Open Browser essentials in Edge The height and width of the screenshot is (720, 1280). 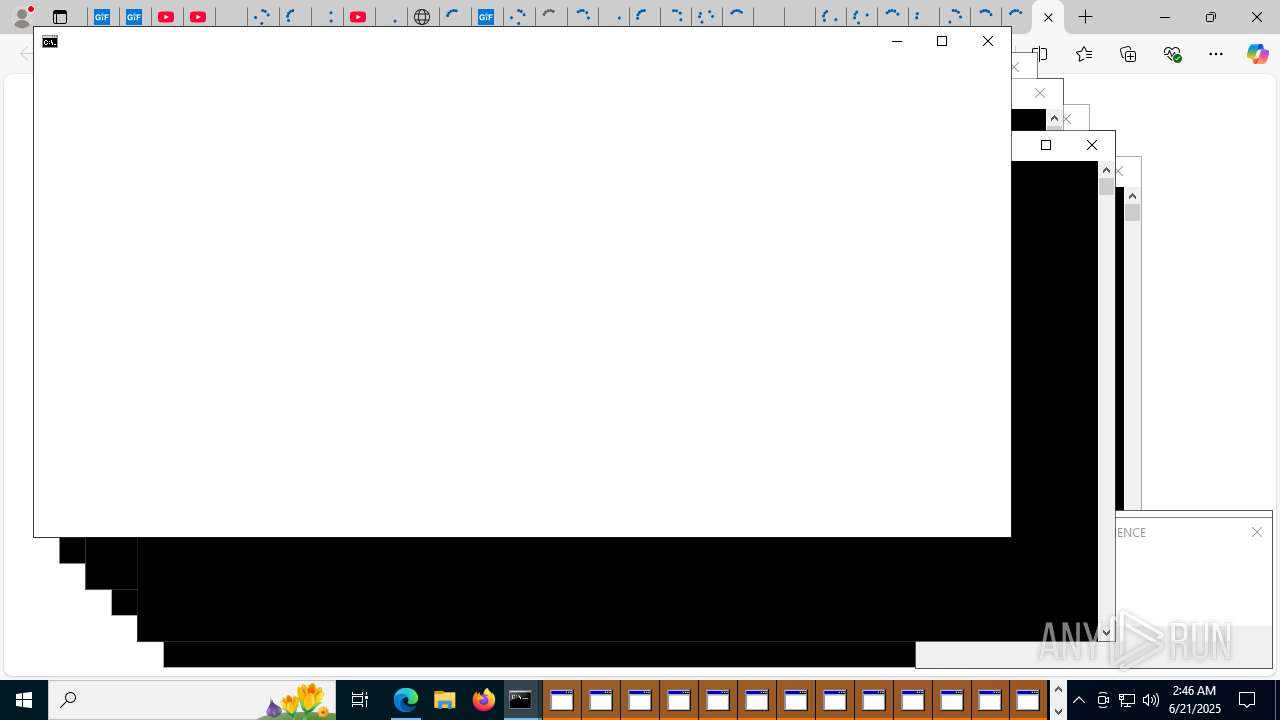(1172, 54)
